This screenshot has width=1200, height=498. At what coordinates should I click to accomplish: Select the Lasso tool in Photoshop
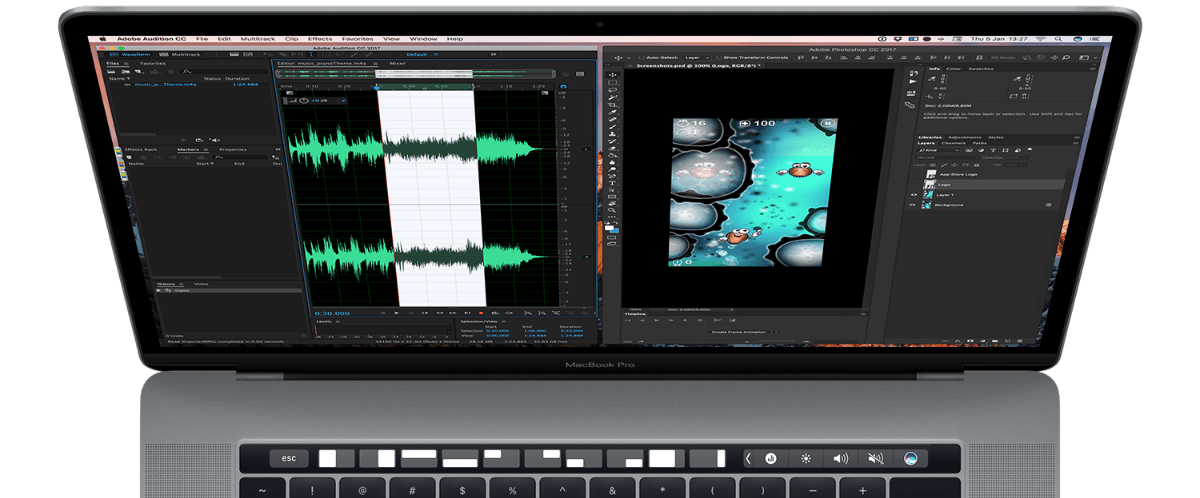[x=612, y=92]
